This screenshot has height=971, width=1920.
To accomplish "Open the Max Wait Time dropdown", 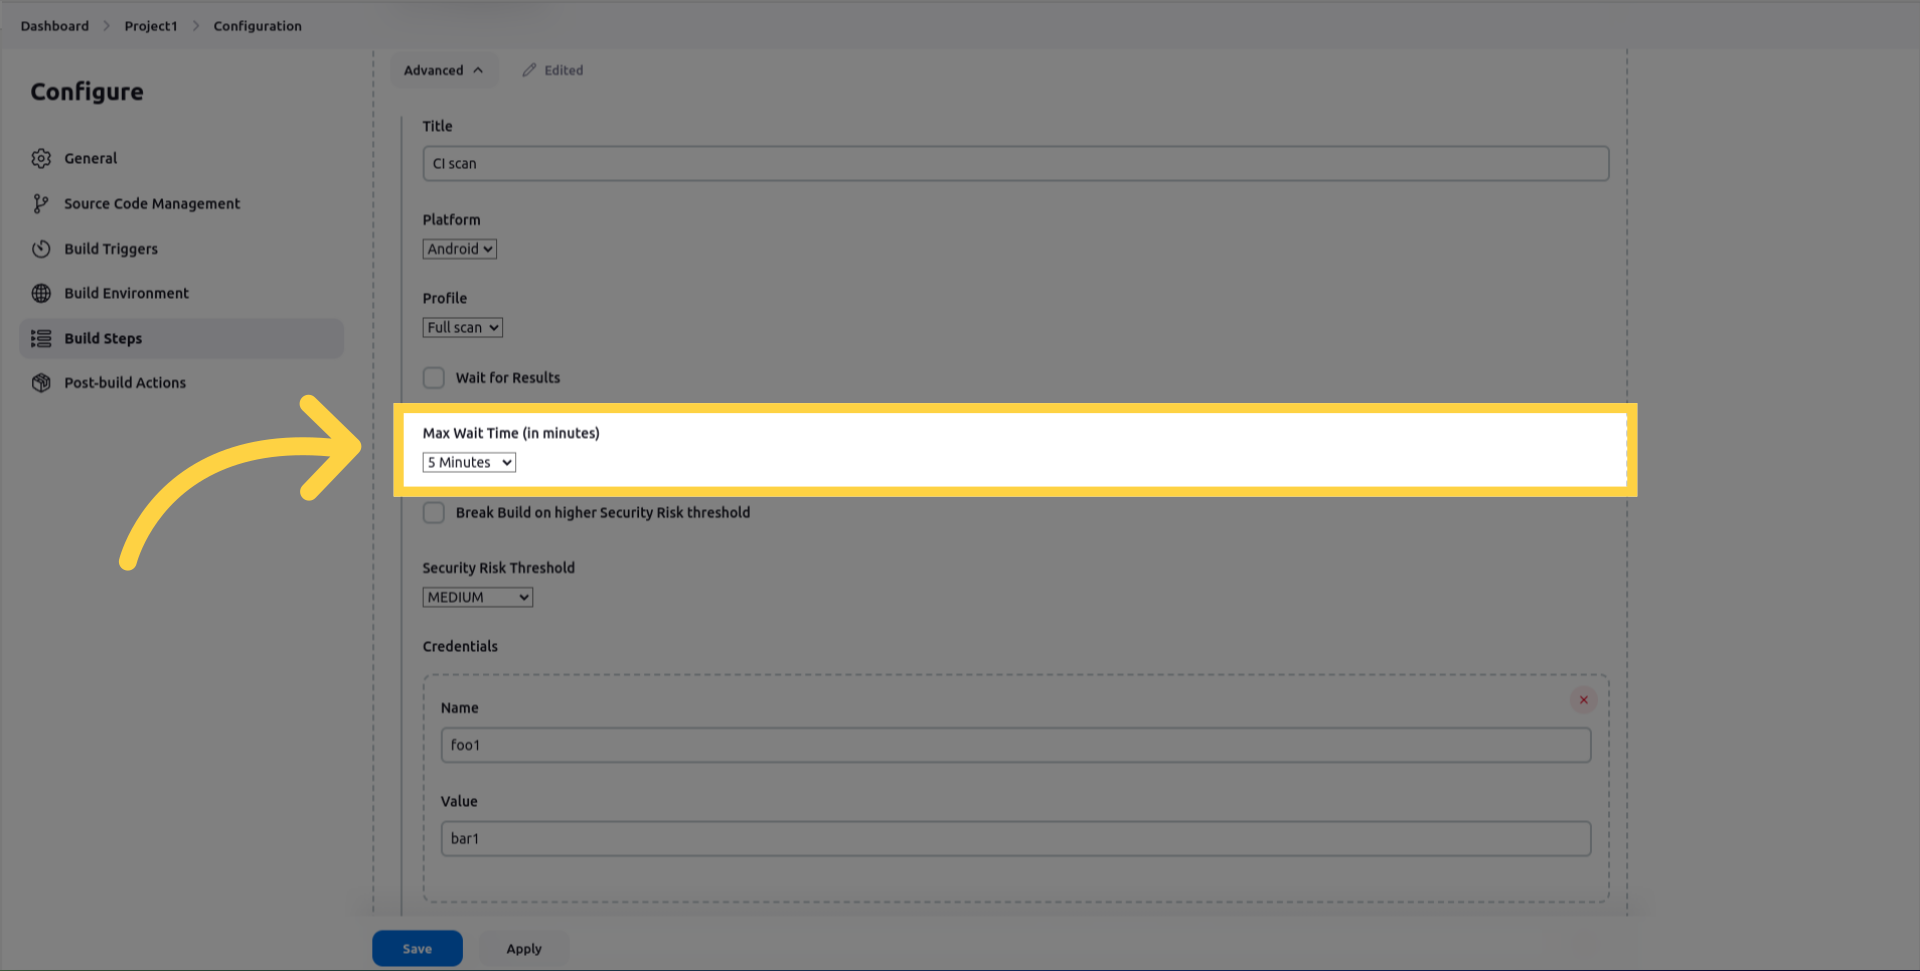I will tap(469, 462).
